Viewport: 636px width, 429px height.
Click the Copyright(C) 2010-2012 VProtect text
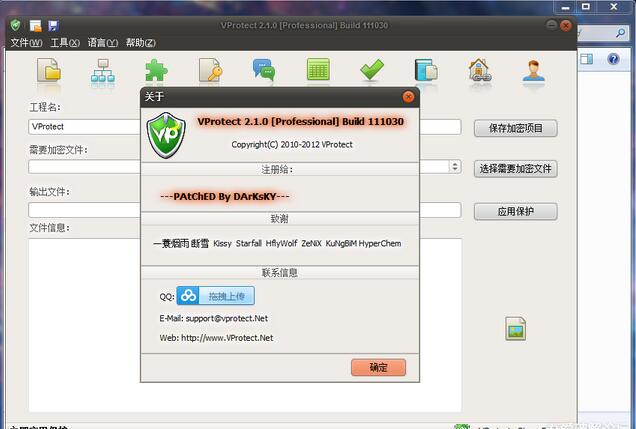[x=292, y=144]
